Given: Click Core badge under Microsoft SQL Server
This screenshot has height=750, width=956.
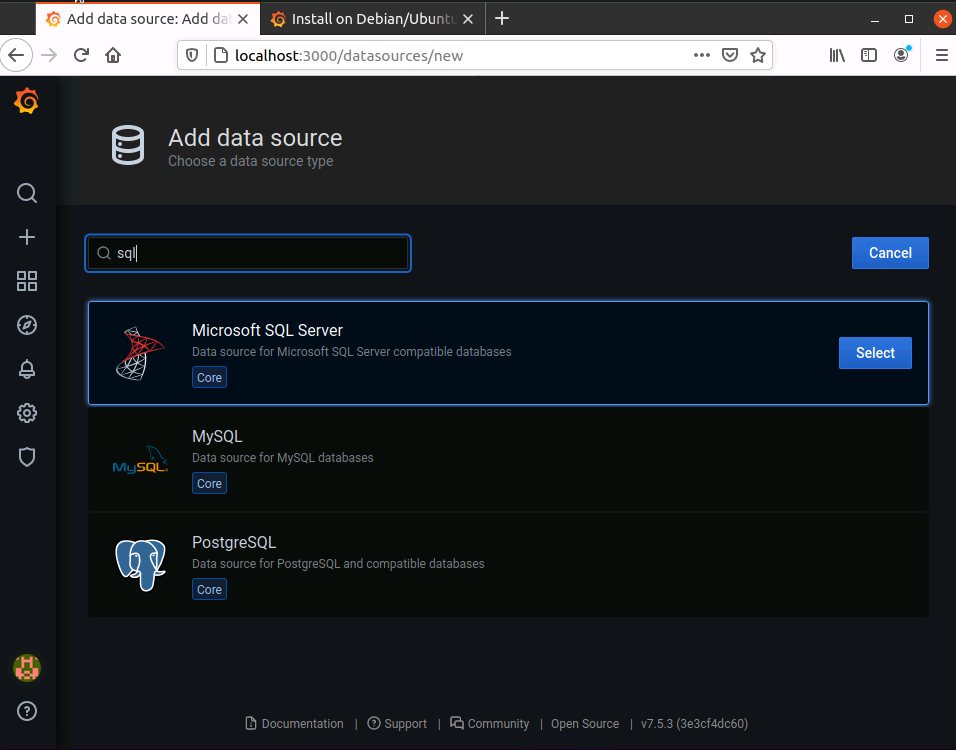Looking at the screenshot, I should click(209, 377).
